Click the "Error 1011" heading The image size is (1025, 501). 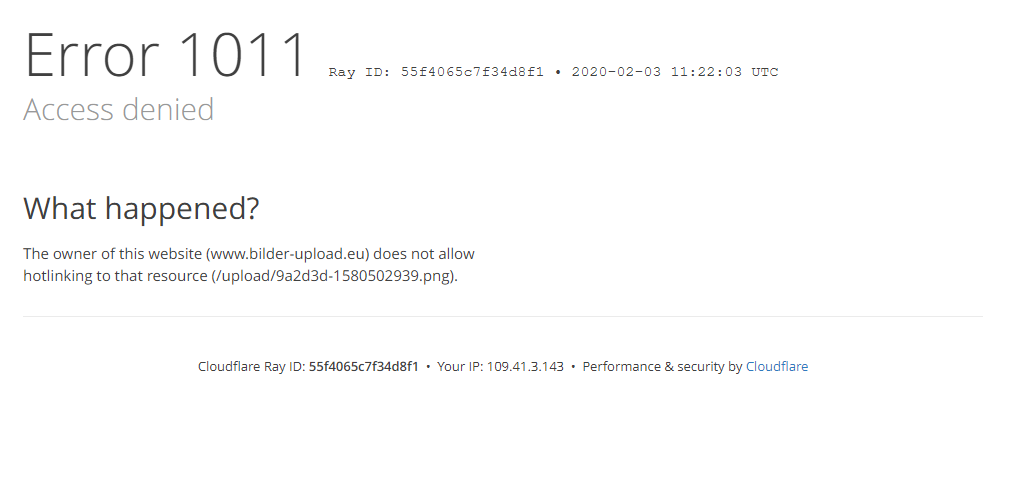click(x=166, y=56)
